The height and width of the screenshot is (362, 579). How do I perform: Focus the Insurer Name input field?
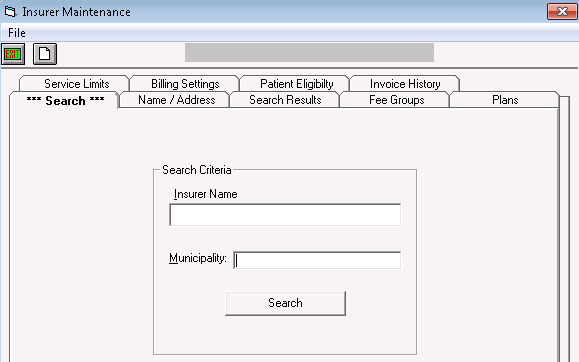click(285, 215)
